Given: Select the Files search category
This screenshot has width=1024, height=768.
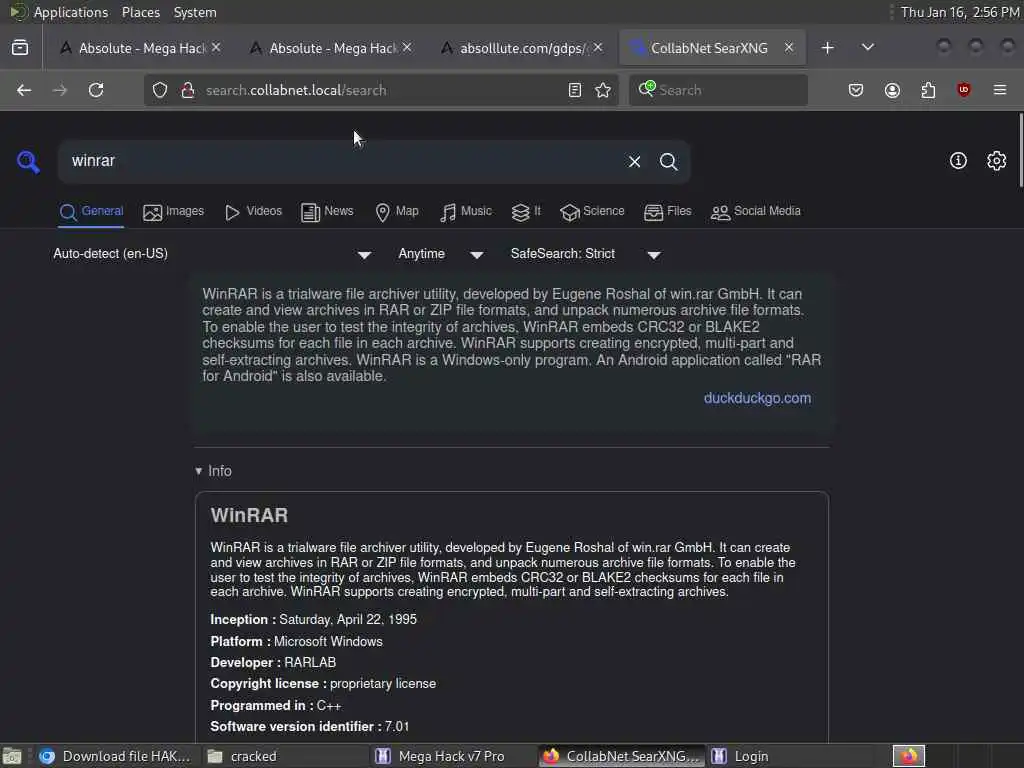Looking at the screenshot, I should pyautogui.click(x=667, y=212).
